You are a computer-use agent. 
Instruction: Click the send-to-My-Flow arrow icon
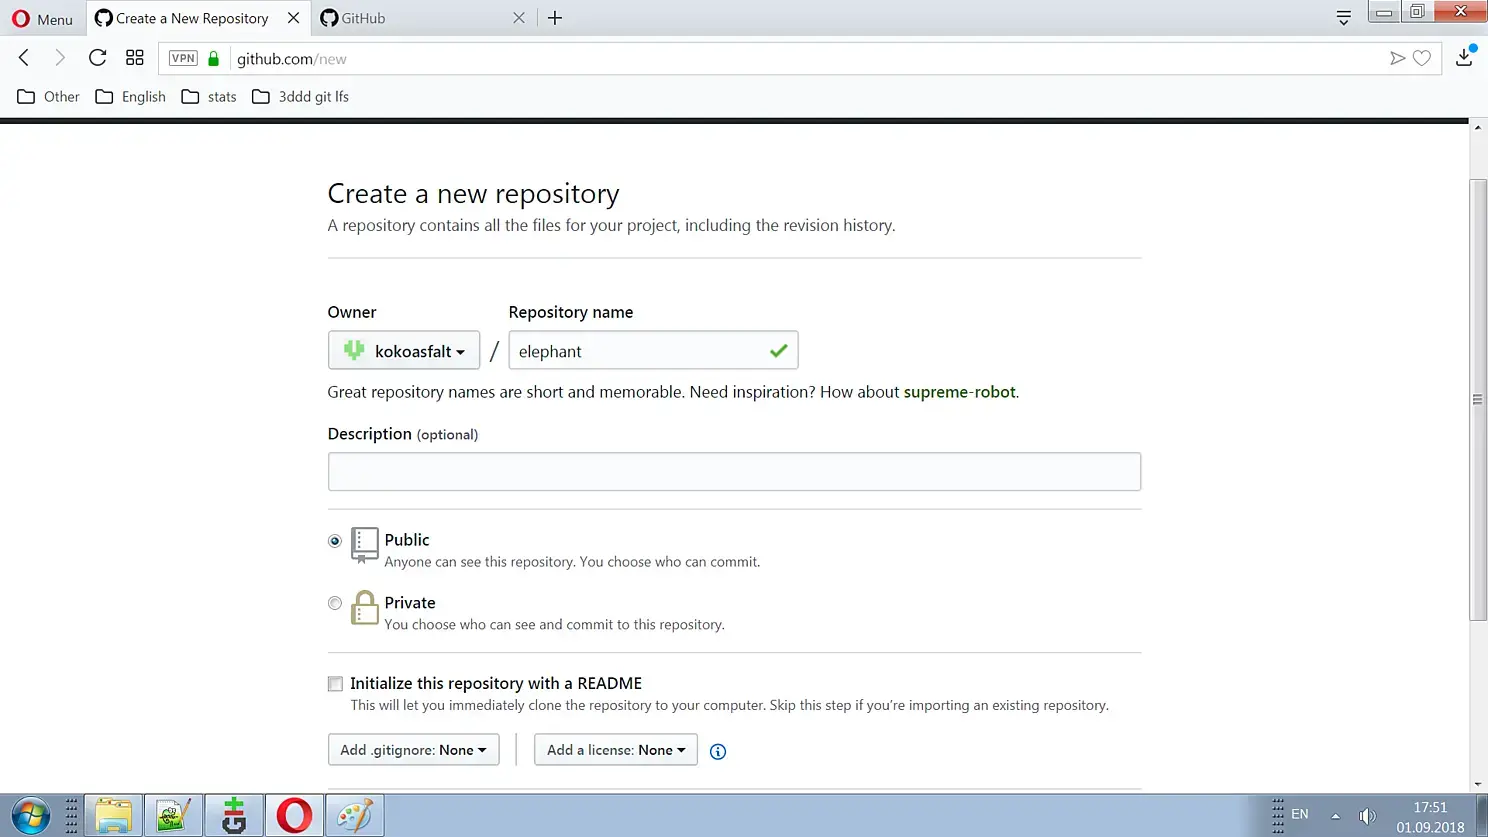click(1398, 59)
